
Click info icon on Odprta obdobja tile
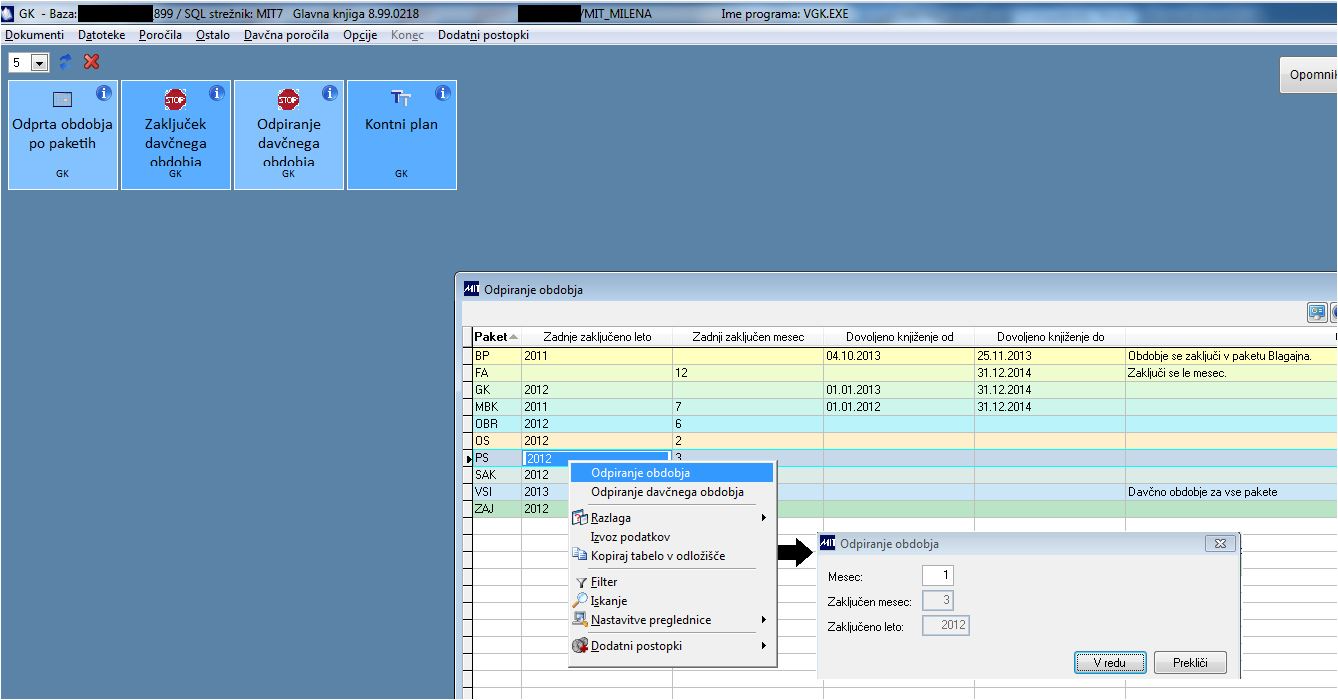pyautogui.click(x=104, y=93)
